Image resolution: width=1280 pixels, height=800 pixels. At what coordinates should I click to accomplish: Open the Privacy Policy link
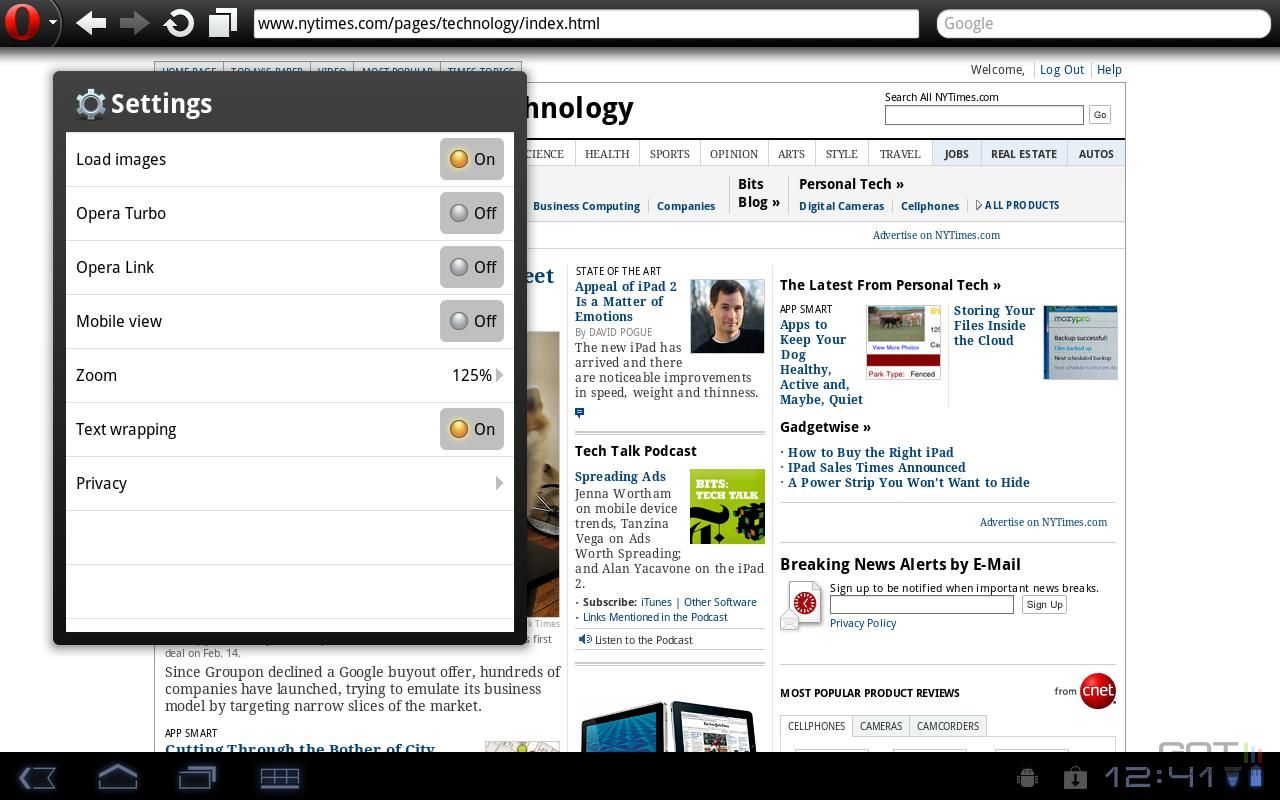coord(863,623)
